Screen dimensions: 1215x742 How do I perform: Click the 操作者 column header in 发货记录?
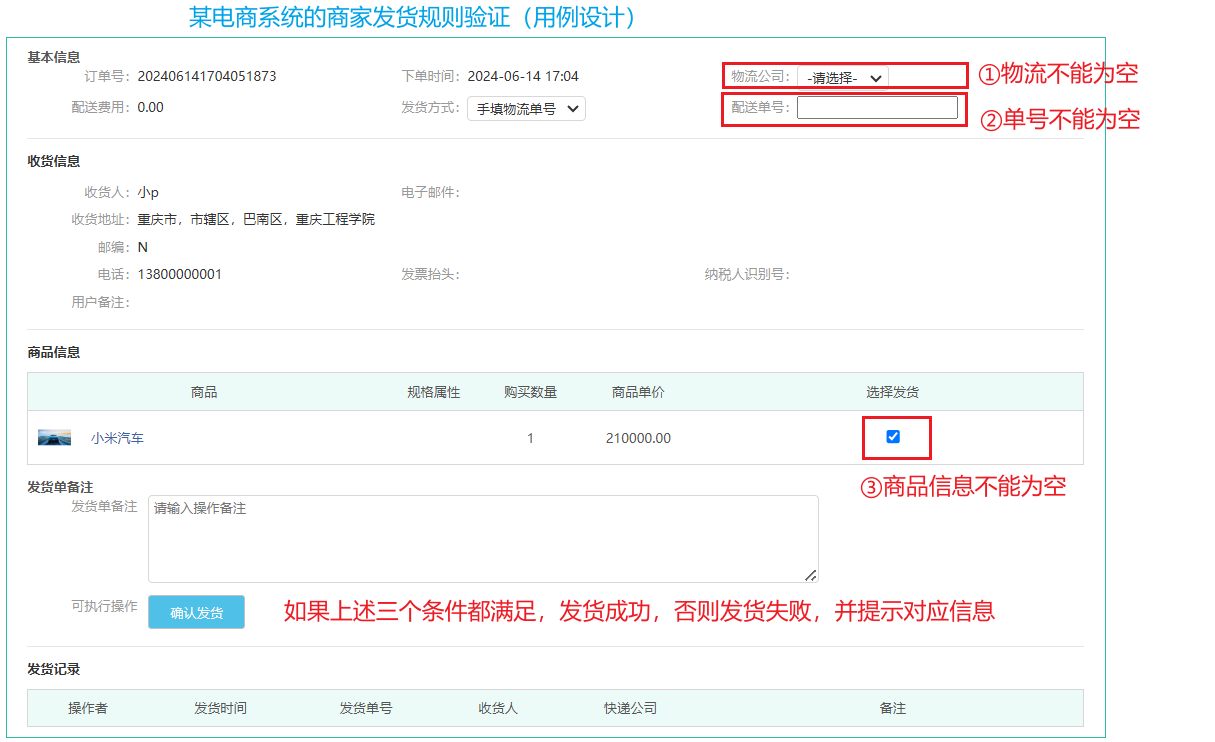(x=88, y=708)
